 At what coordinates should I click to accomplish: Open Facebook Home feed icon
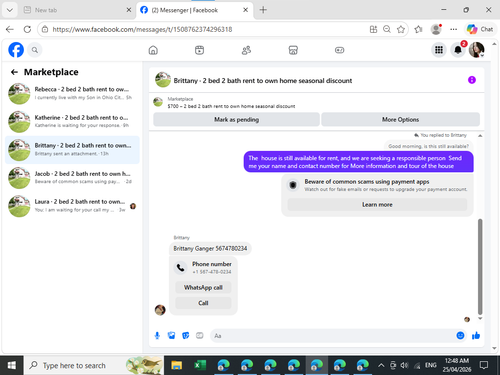(153, 50)
